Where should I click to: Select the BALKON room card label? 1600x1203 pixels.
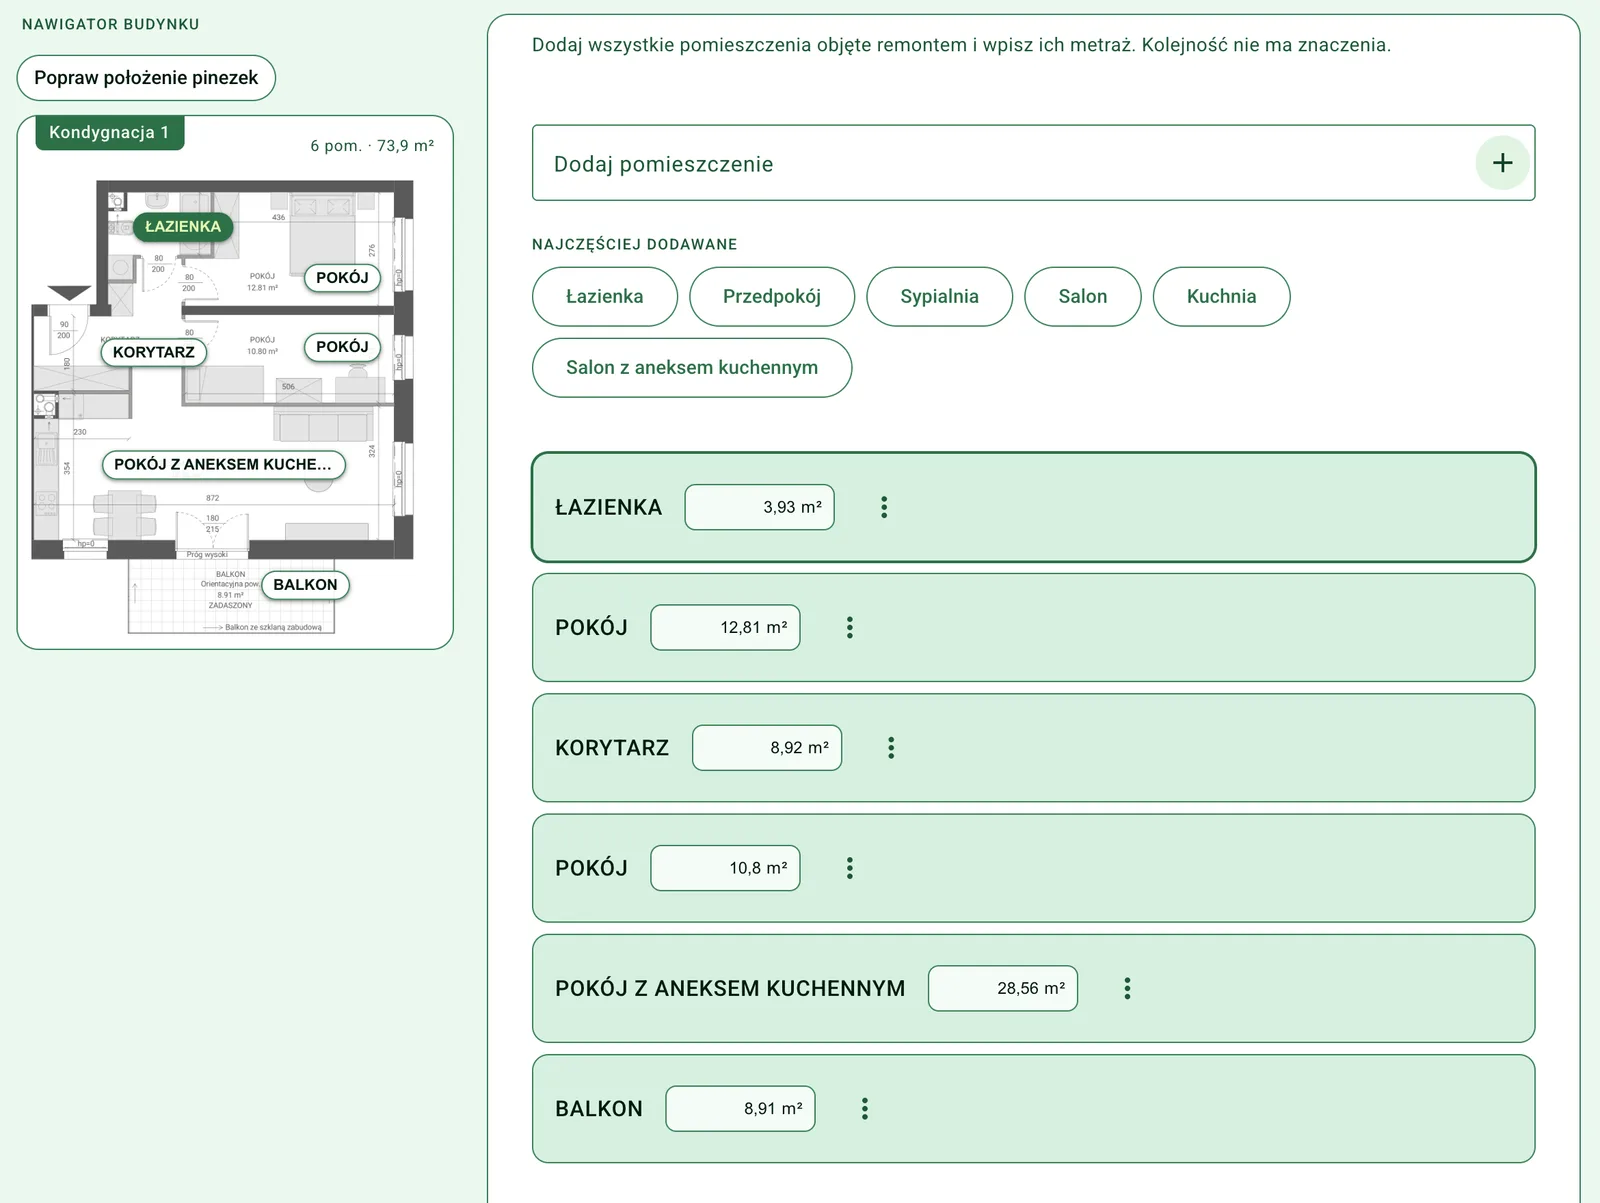pos(599,1109)
